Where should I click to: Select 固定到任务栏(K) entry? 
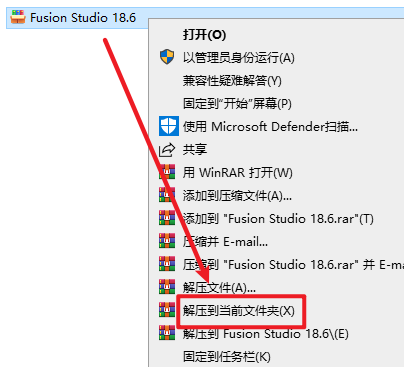pos(227,357)
